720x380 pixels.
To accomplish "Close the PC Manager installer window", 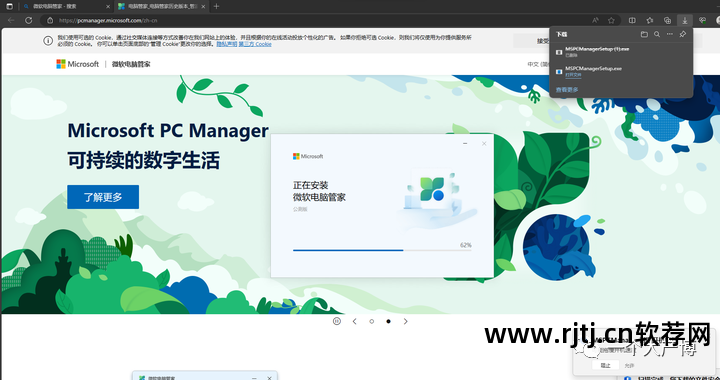I will [484, 144].
